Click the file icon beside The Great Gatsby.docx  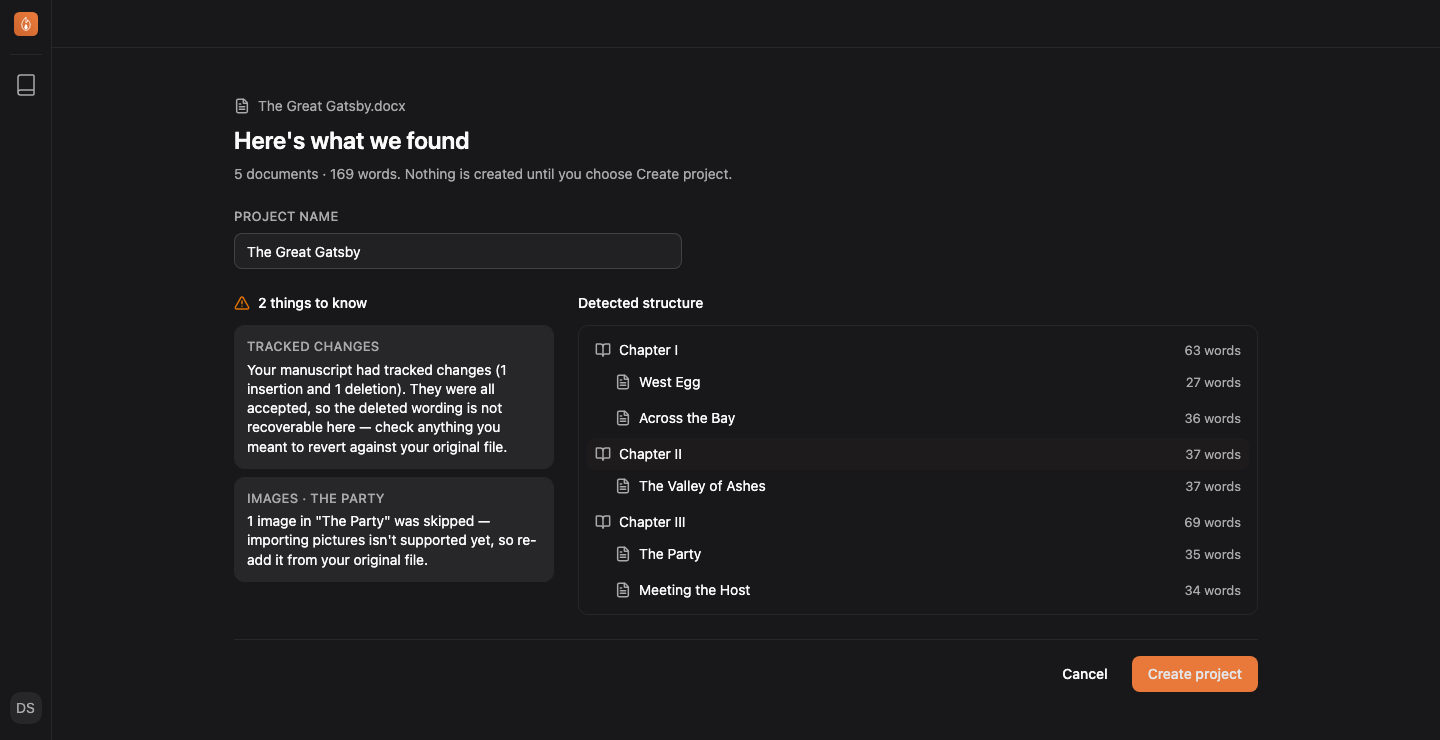(x=242, y=106)
